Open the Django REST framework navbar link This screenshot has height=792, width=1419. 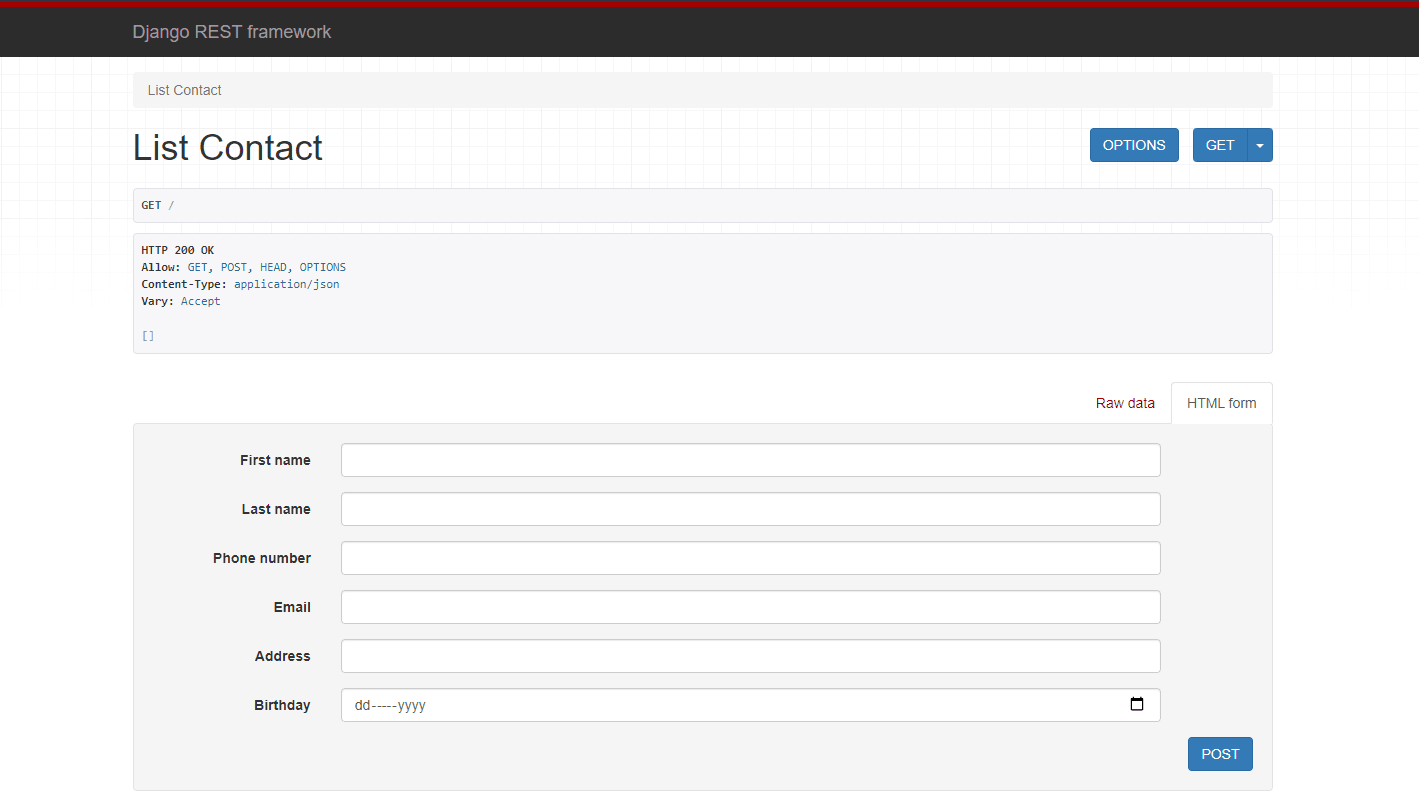pos(231,32)
